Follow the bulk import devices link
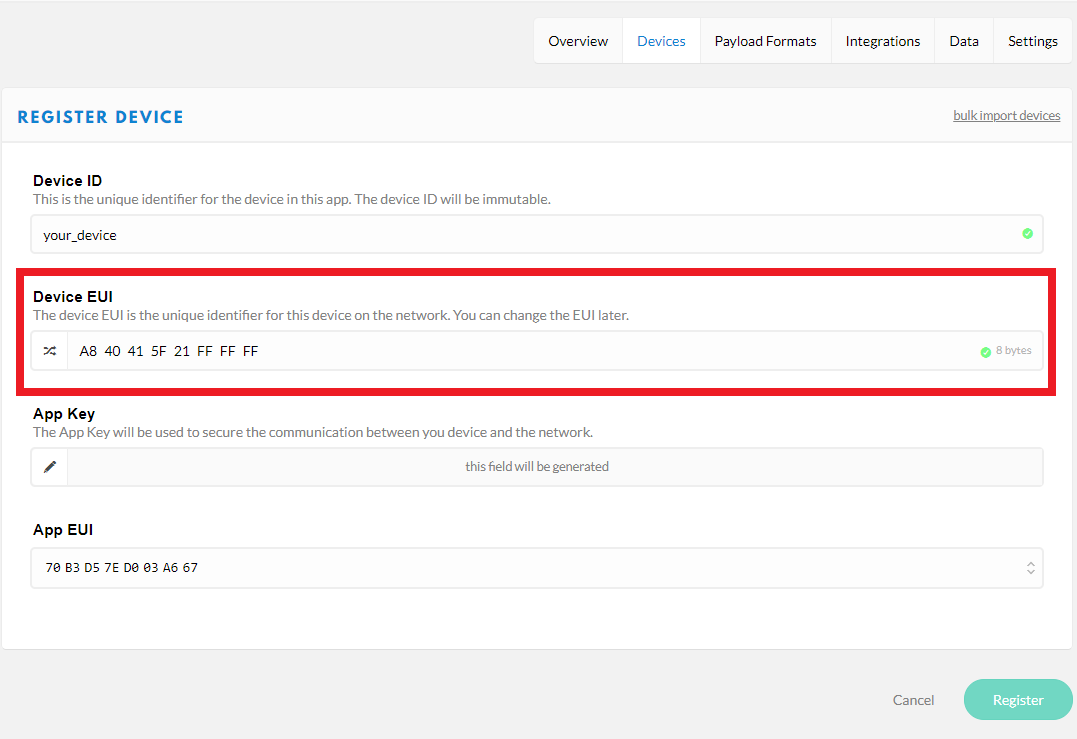1077x739 pixels. pos(1006,116)
